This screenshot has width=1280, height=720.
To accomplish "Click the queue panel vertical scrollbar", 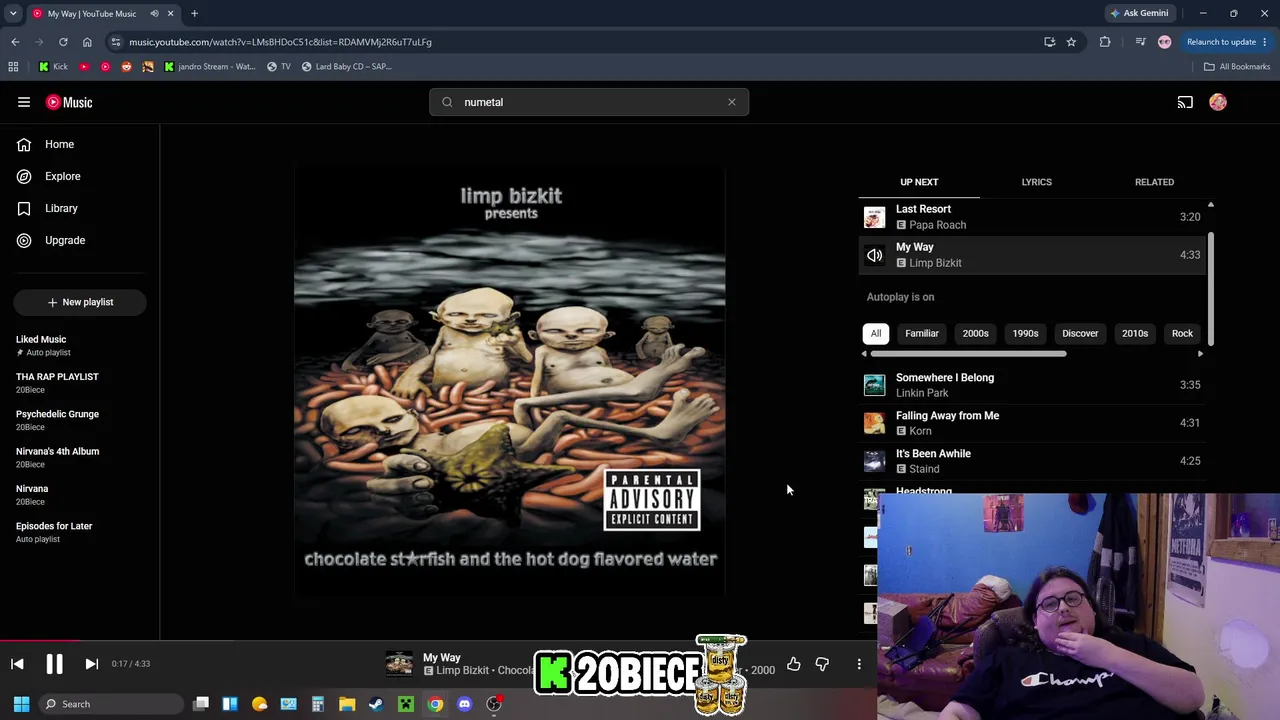I will coord(1210,290).
